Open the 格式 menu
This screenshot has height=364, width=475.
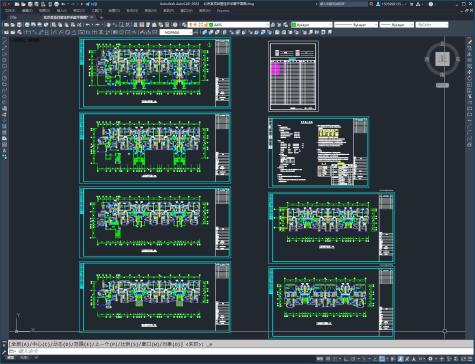tap(79, 11)
